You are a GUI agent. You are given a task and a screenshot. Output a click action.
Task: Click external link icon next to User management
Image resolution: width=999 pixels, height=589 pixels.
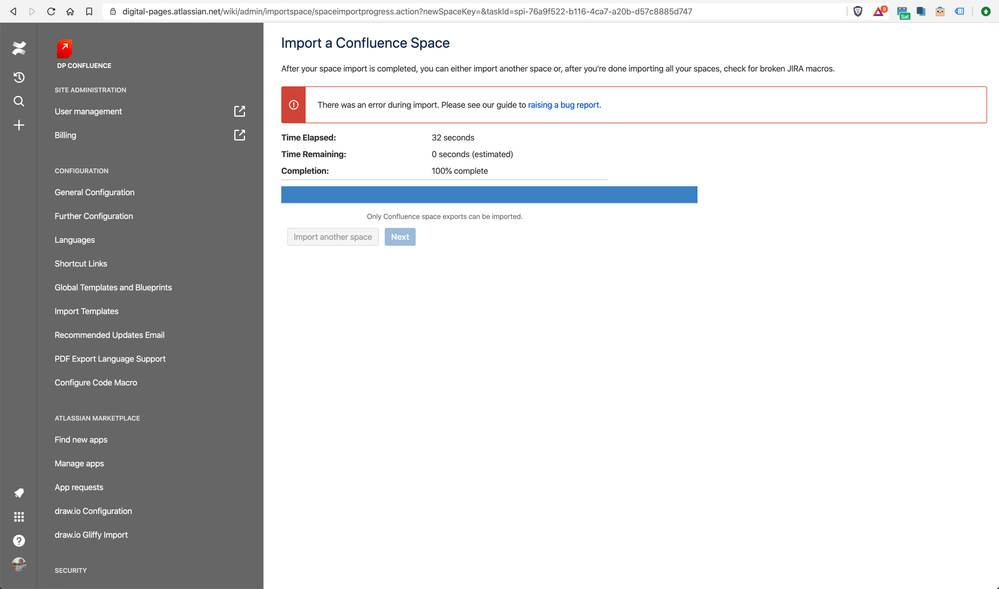[240, 112]
